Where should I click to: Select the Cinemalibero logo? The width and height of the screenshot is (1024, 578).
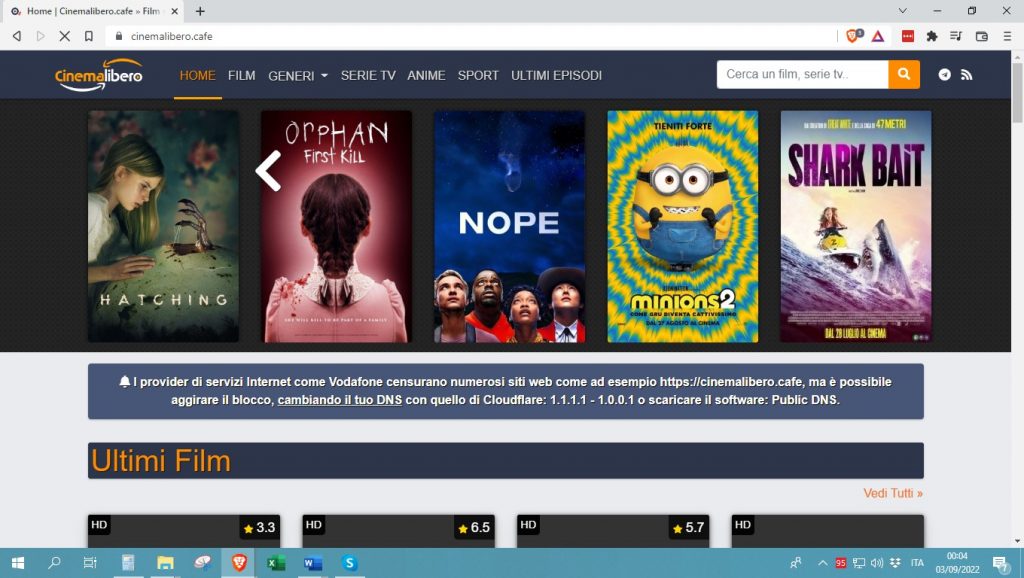97,75
